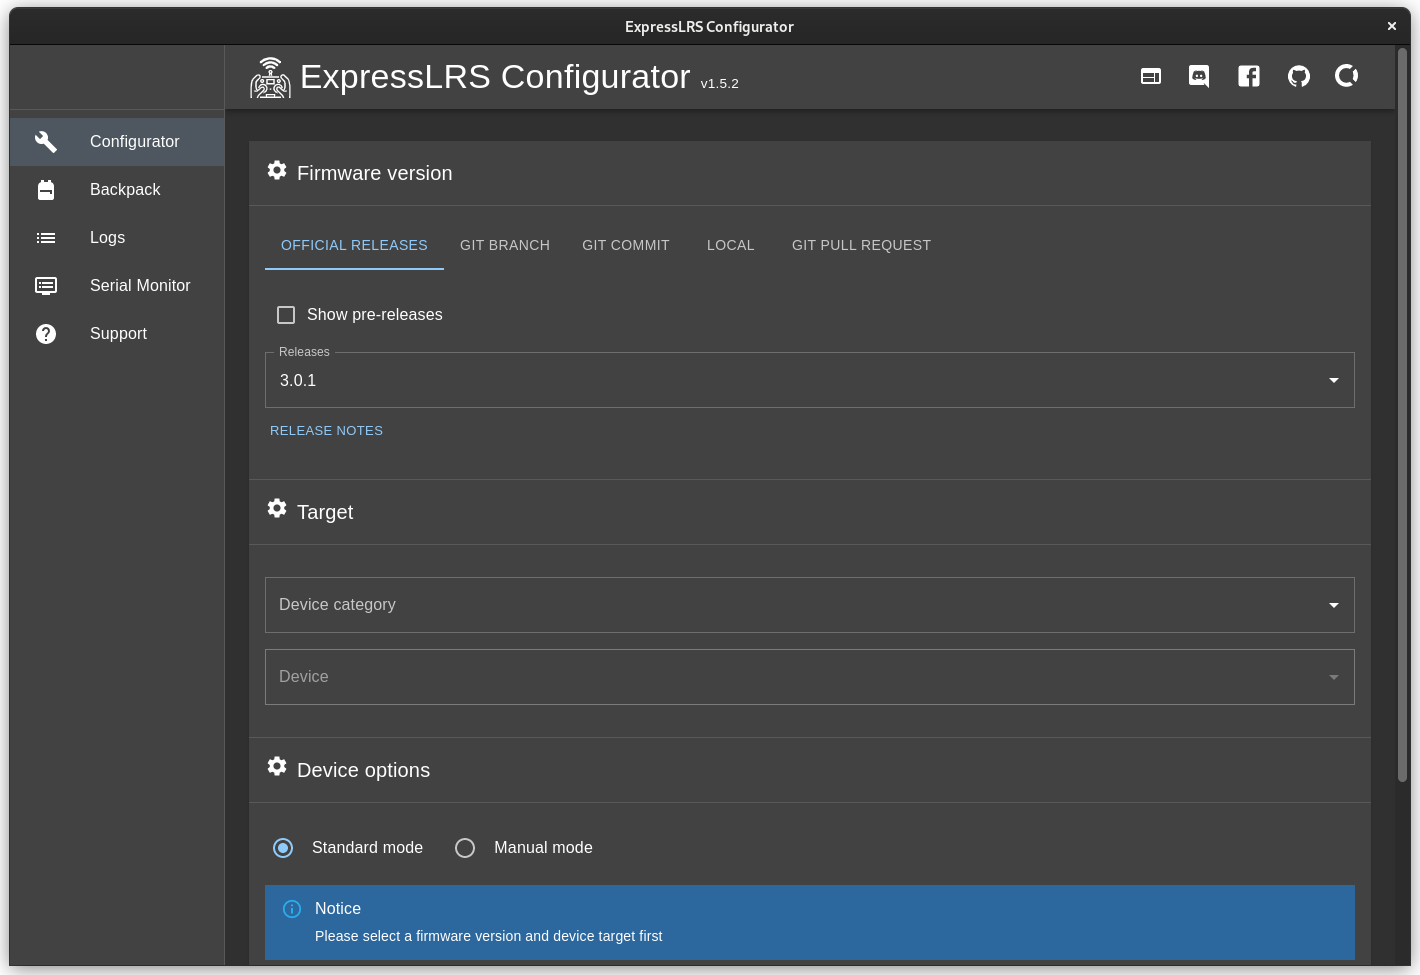Close the ExpressLRS Configurator window
The width and height of the screenshot is (1420, 975).
coord(1391,27)
